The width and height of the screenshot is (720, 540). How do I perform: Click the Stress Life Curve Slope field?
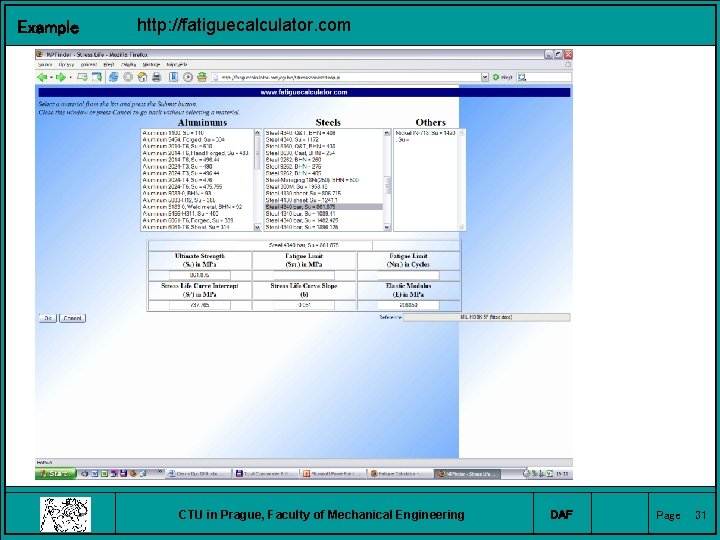[x=304, y=305]
